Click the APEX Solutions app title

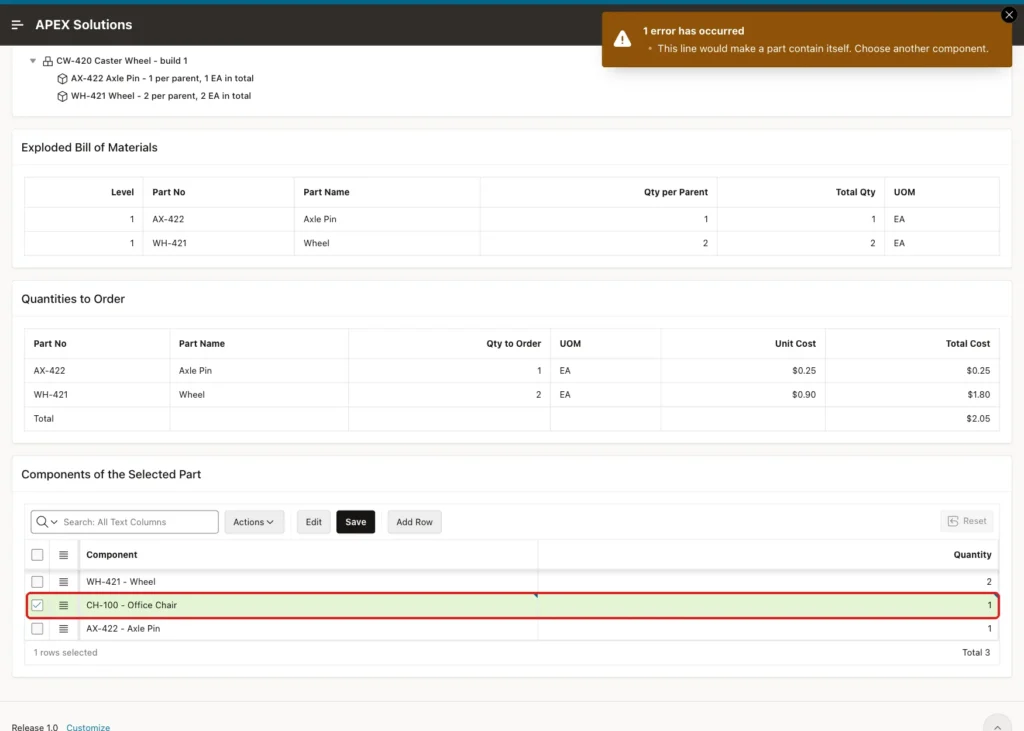tap(84, 25)
